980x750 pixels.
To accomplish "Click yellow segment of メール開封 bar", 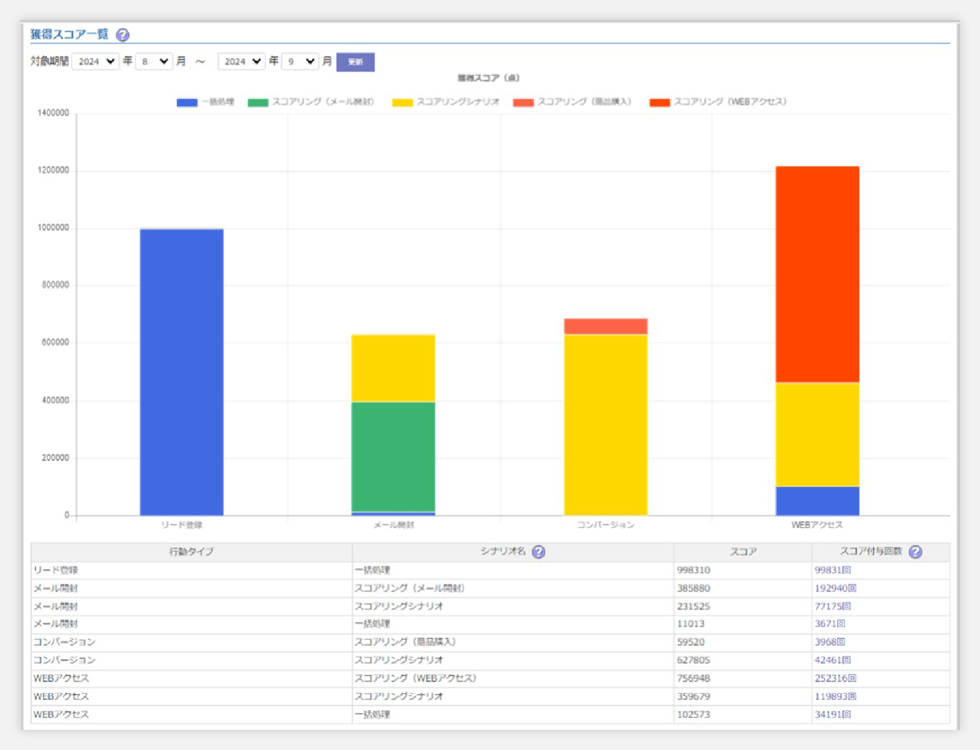I will click(x=393, y=369).
